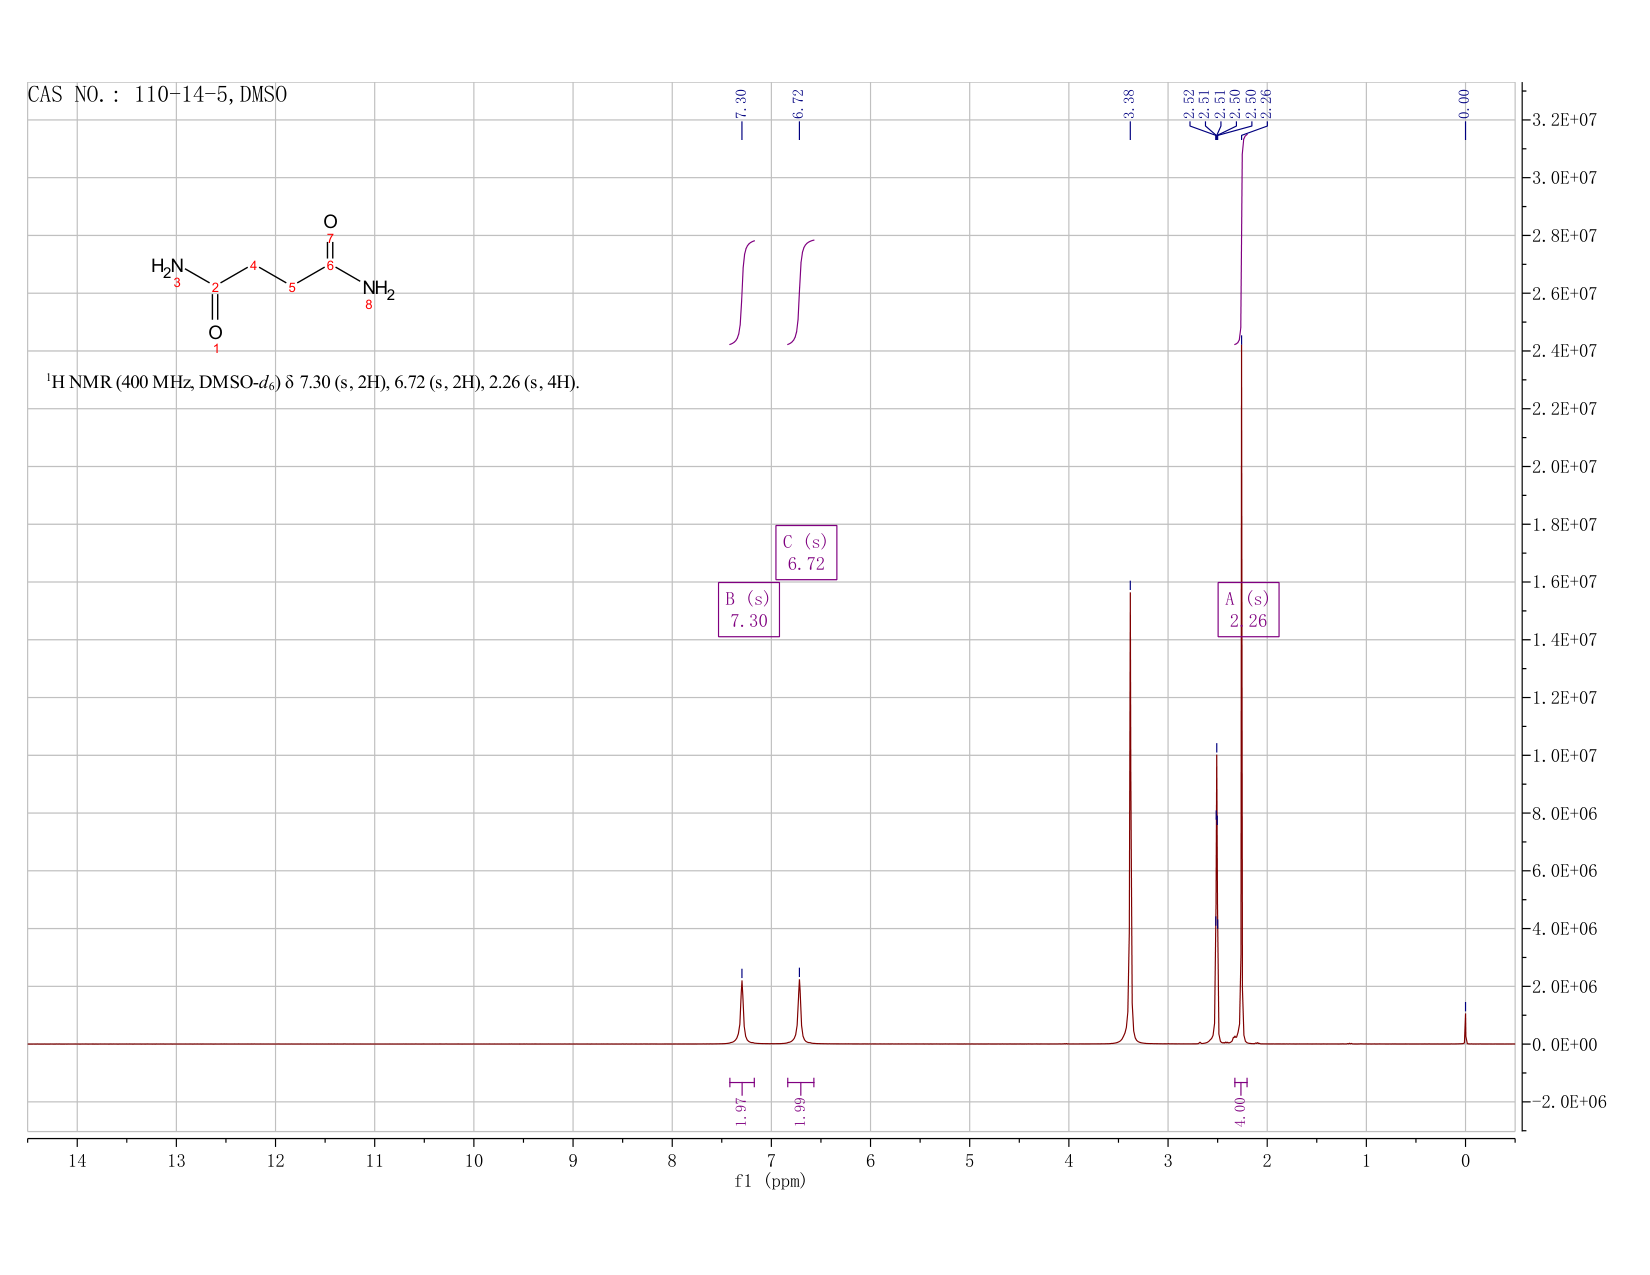Select the integral curve above 7.30 peak
The width and height of the screenshot is (1650, 1275).
coord(742,292)
